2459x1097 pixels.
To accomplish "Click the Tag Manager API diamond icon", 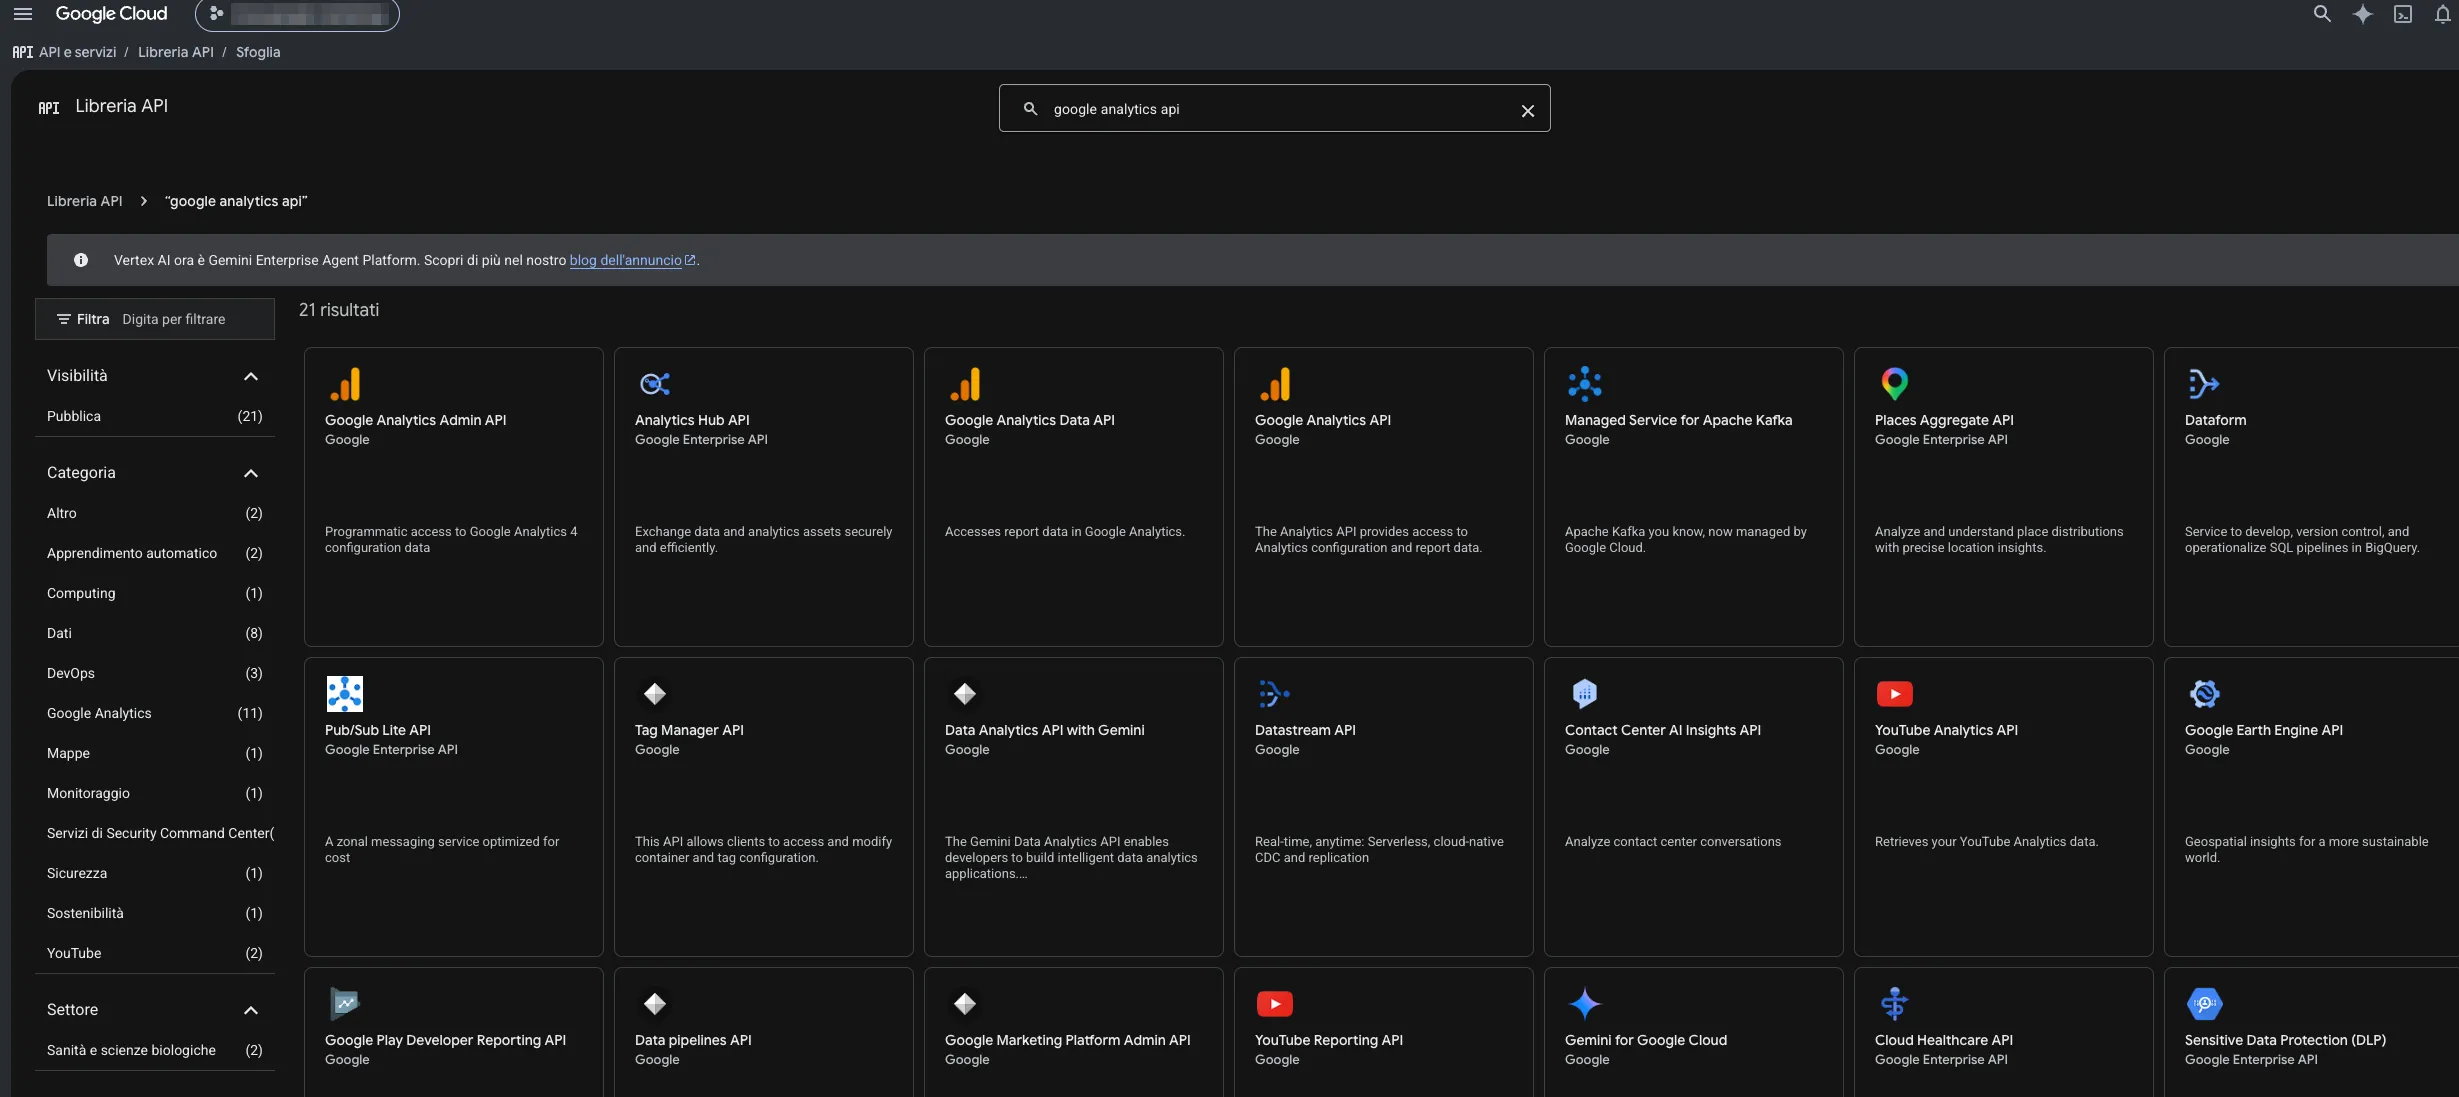I will (655, 694).
